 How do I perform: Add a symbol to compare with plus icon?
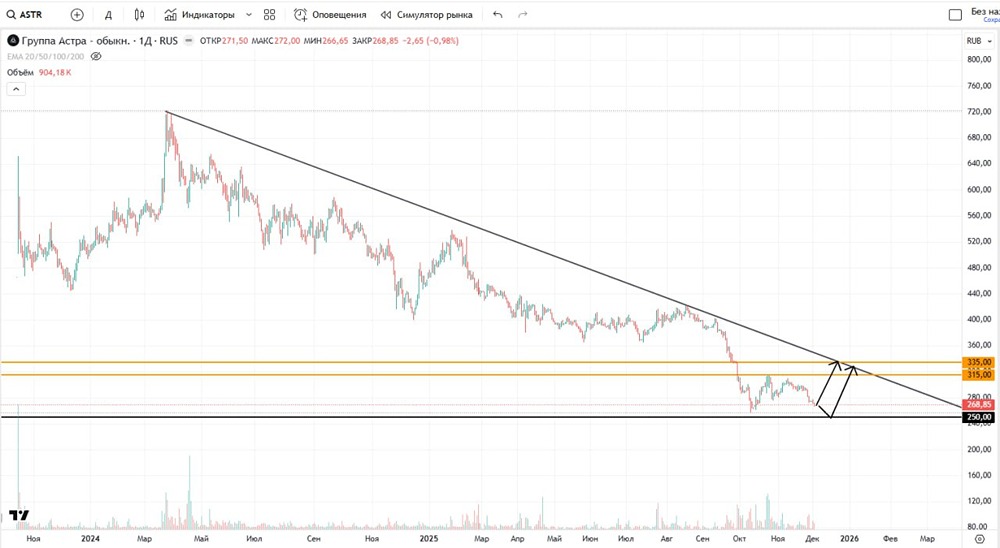(77, 15)
